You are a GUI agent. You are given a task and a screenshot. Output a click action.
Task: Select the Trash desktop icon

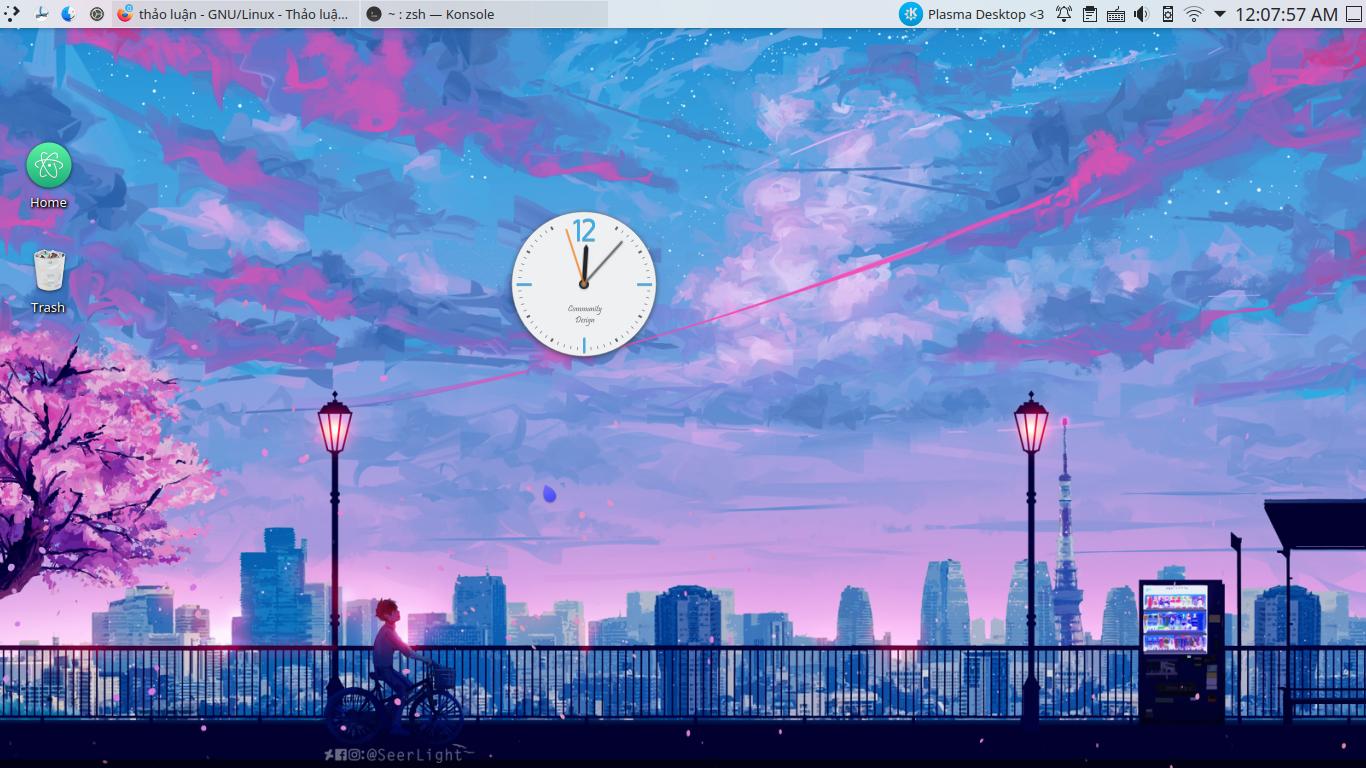48,281
